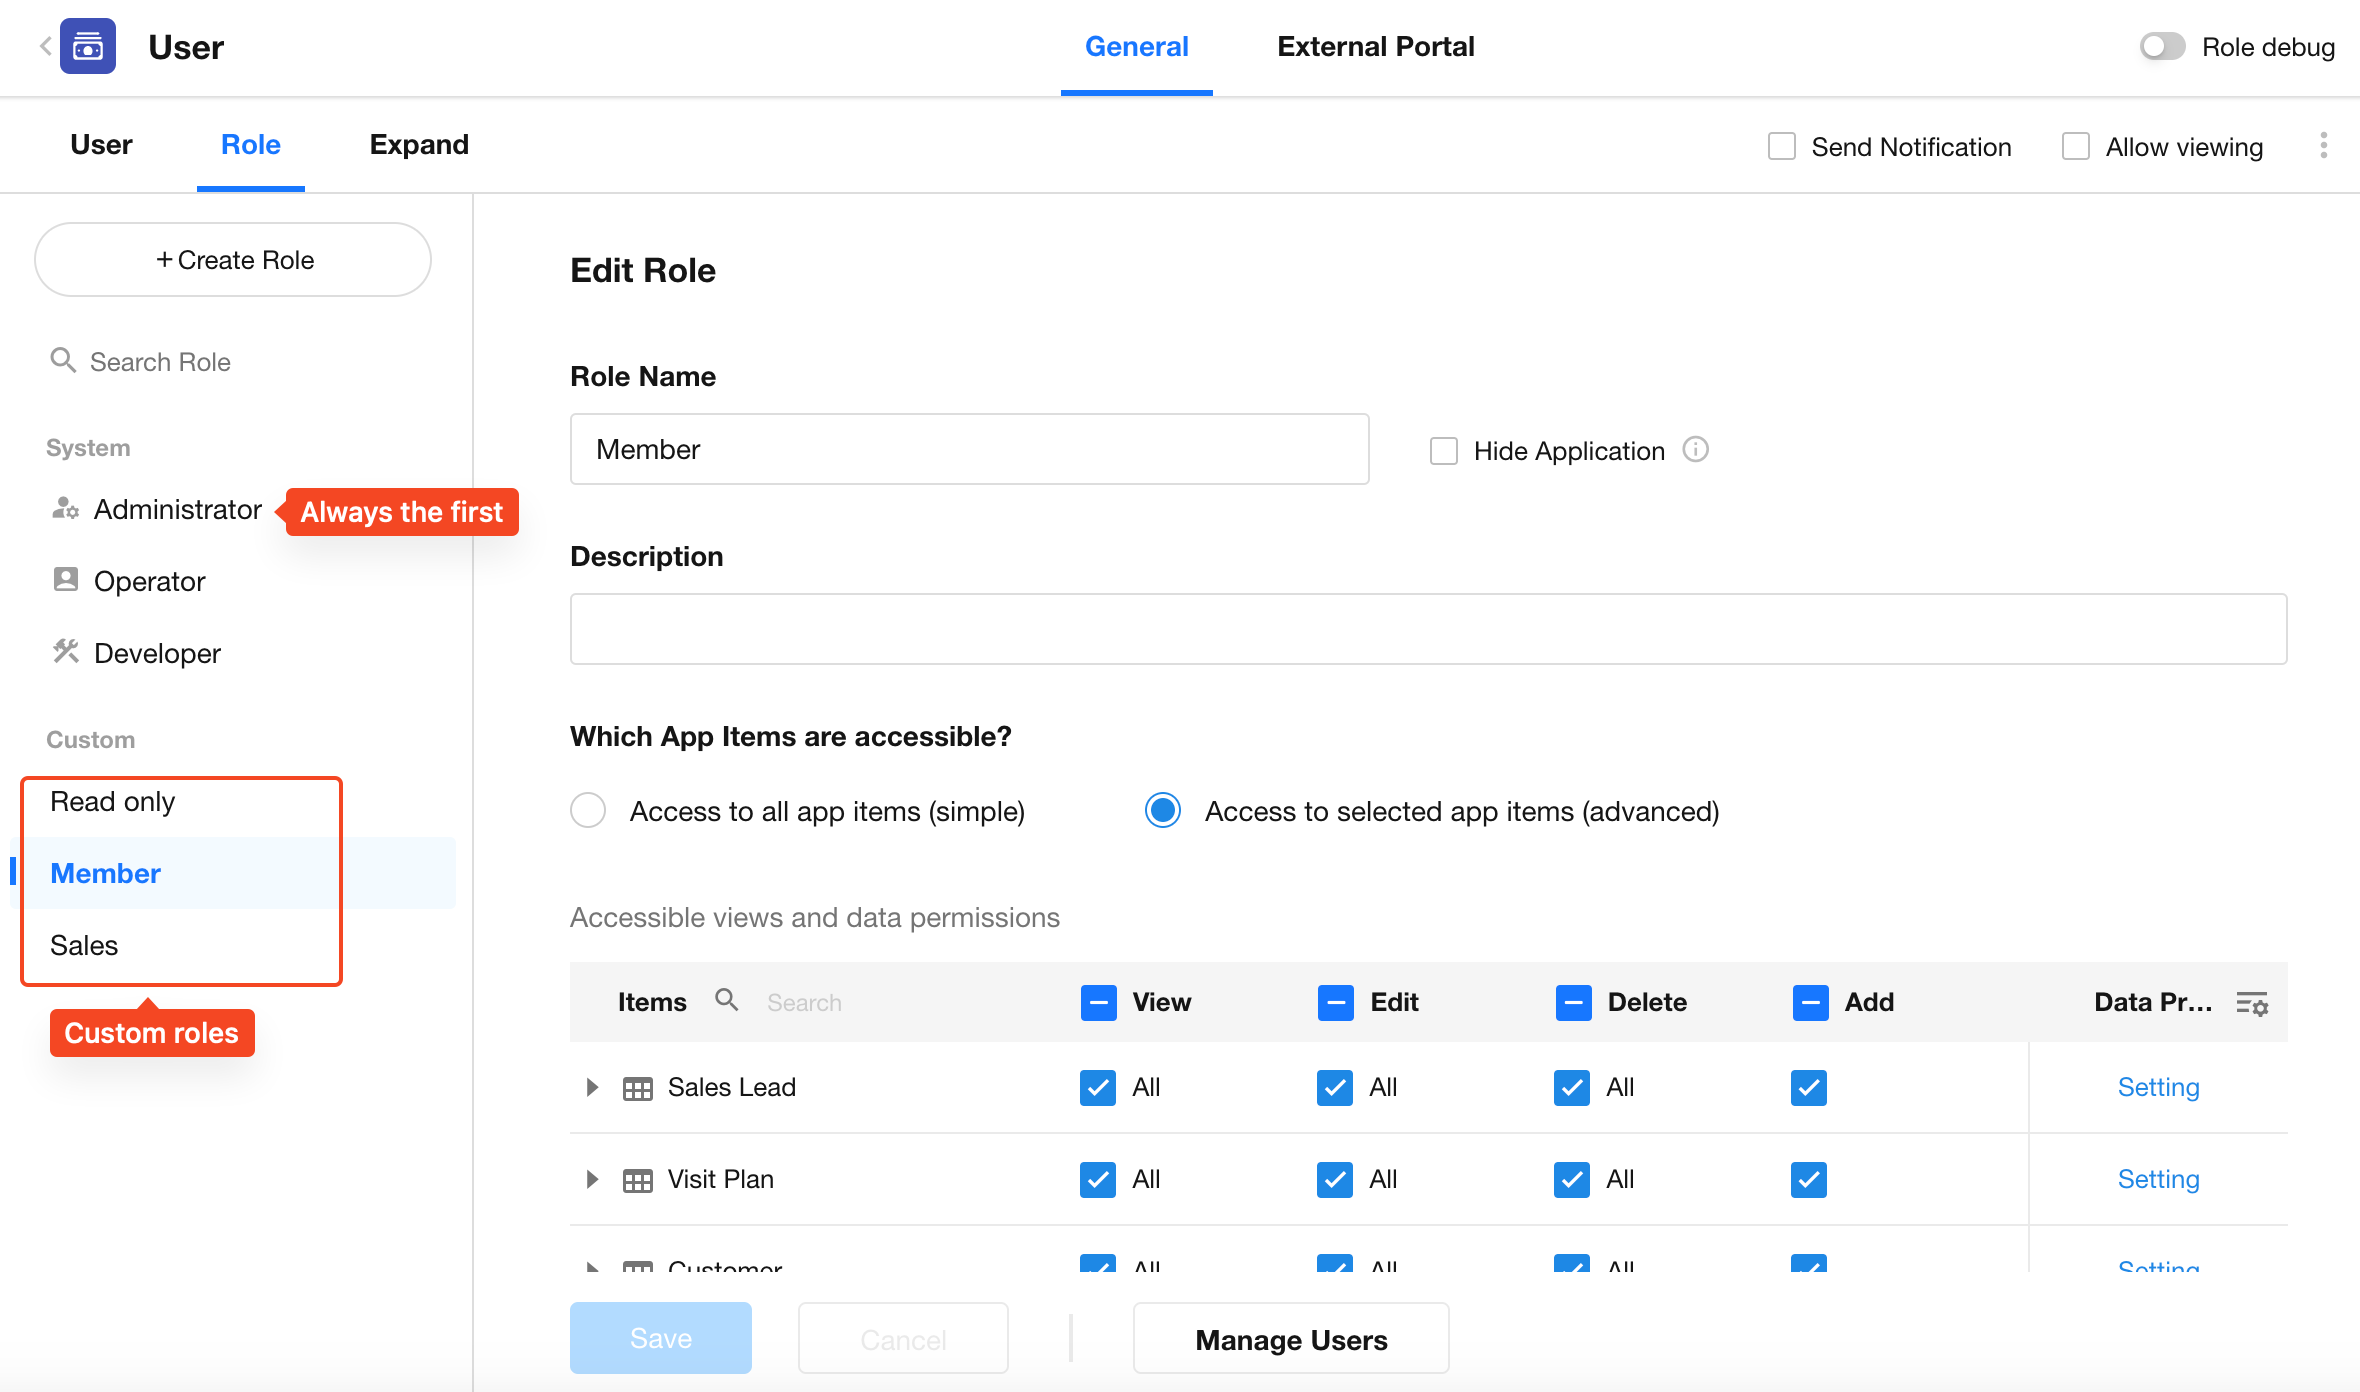The width and height of the screenshot is (2360, 1392).
Task: Toggle the Role debug switch
Action: (x=2162, y=47)
